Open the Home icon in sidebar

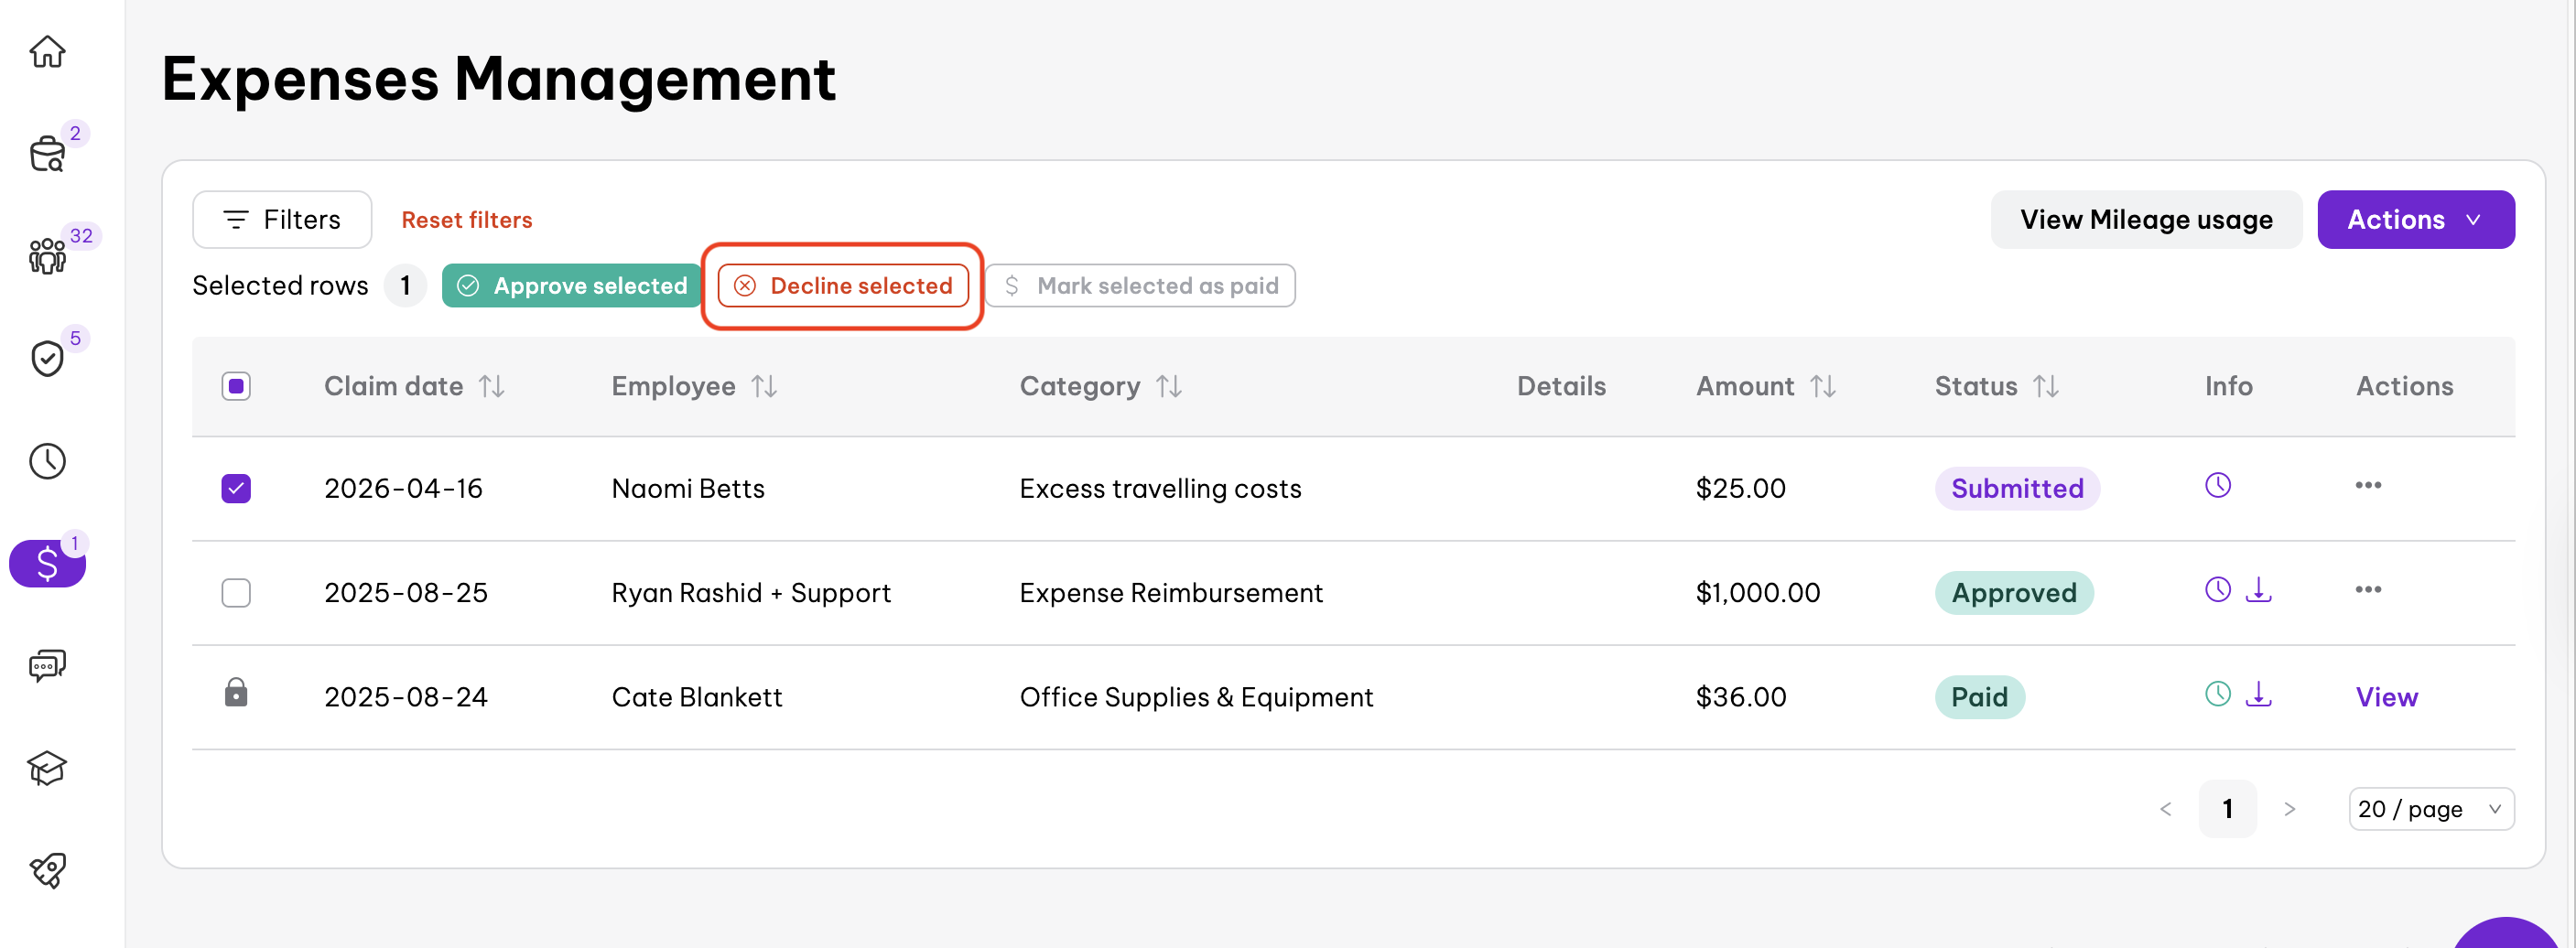coord(47,51)
